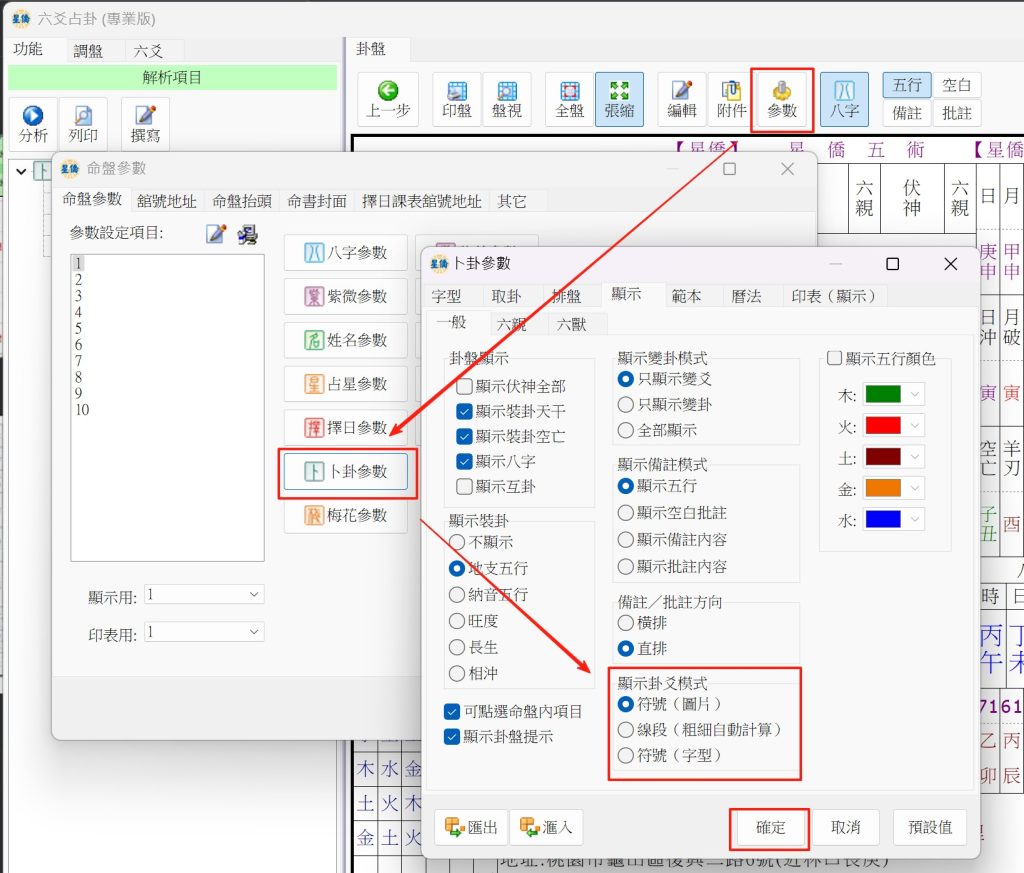Select the 全盤 full chart icon
The image size is (1024, 873).
click(x=569, y=99)
